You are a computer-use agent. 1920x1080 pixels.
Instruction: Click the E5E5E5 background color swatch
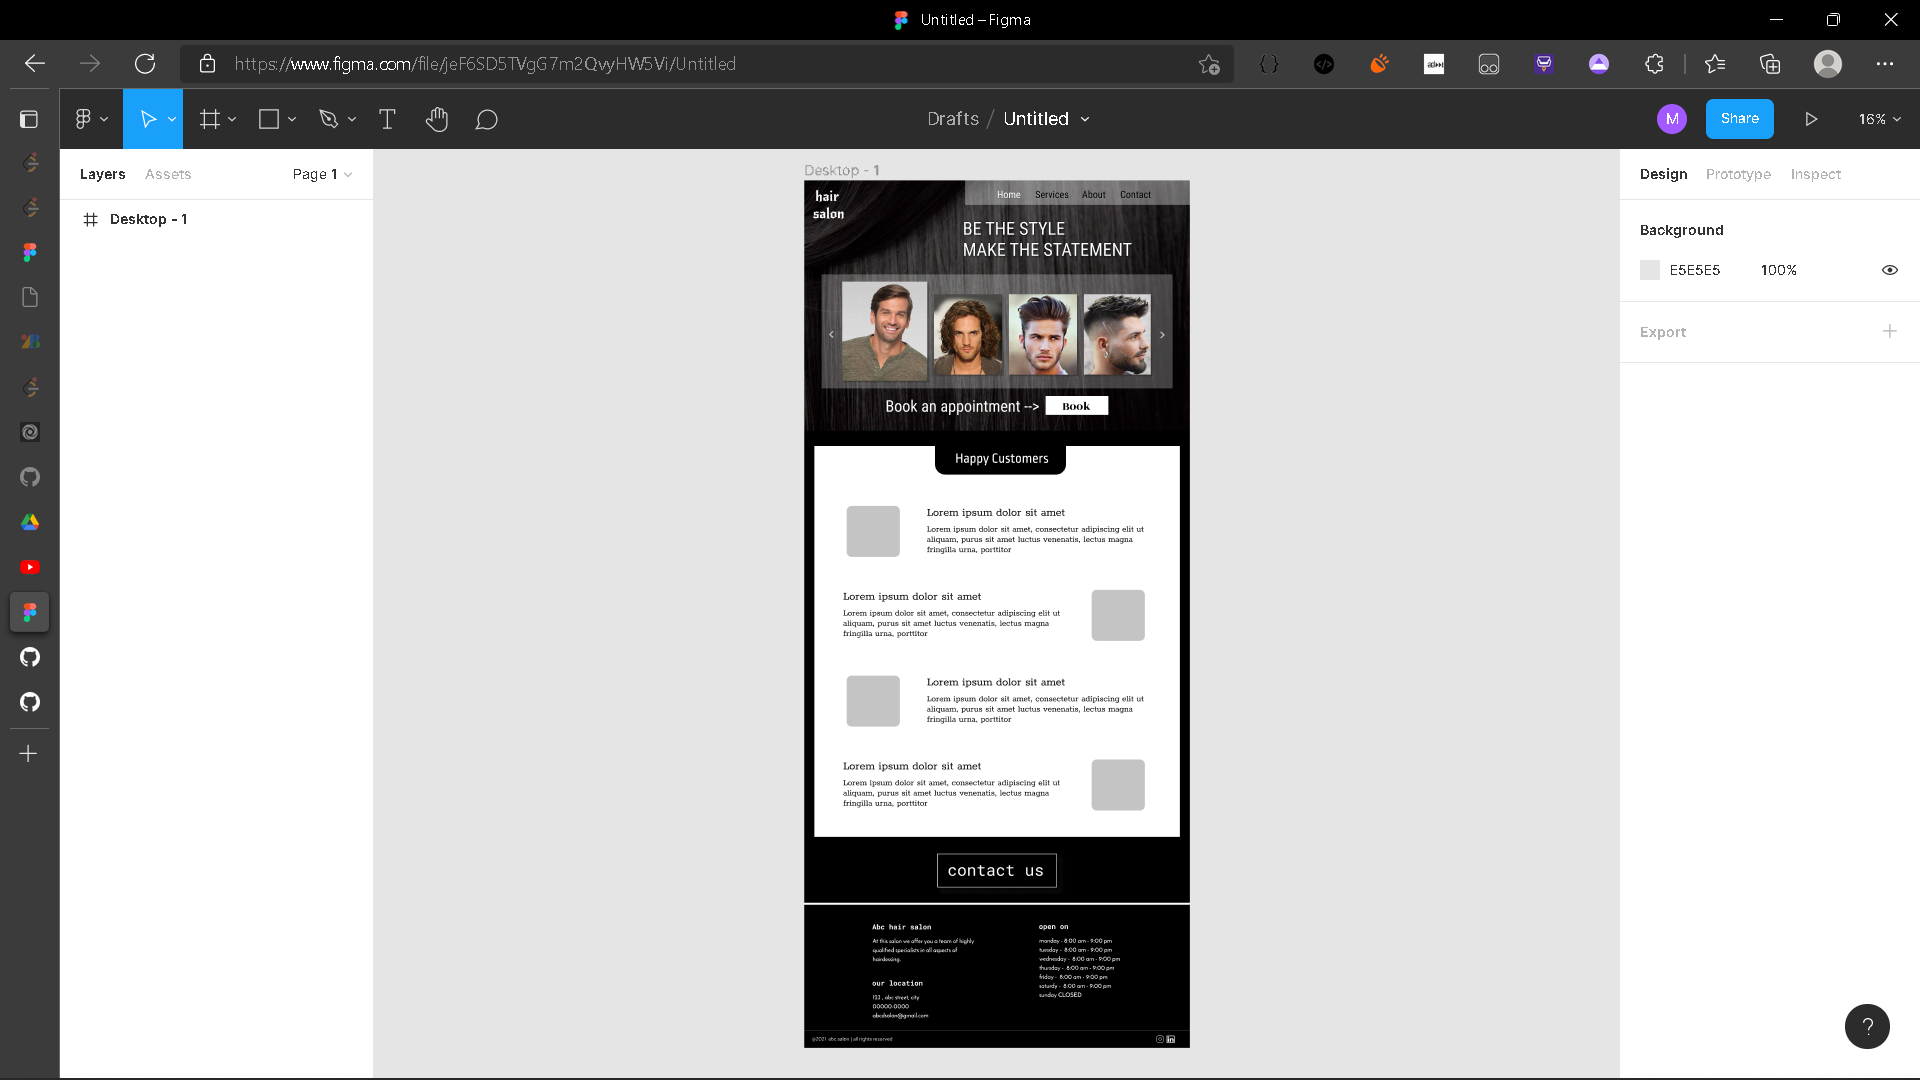coord(1649,270)
